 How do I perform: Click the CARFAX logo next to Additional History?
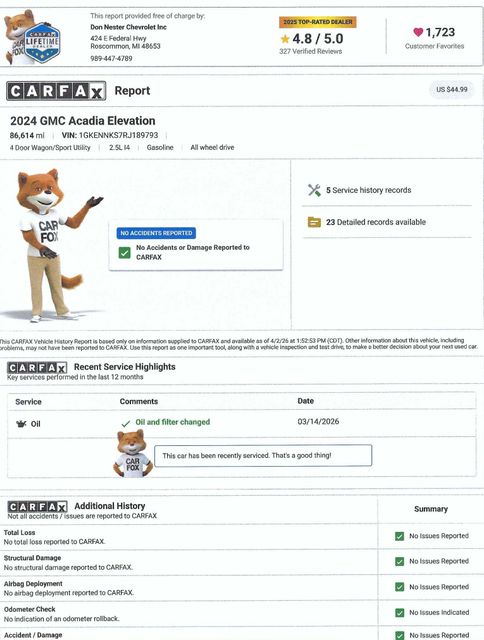[x=38, y=507]
